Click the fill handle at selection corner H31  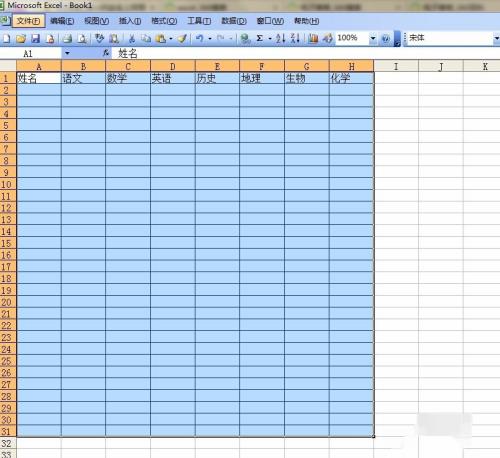tap(374, 437)
